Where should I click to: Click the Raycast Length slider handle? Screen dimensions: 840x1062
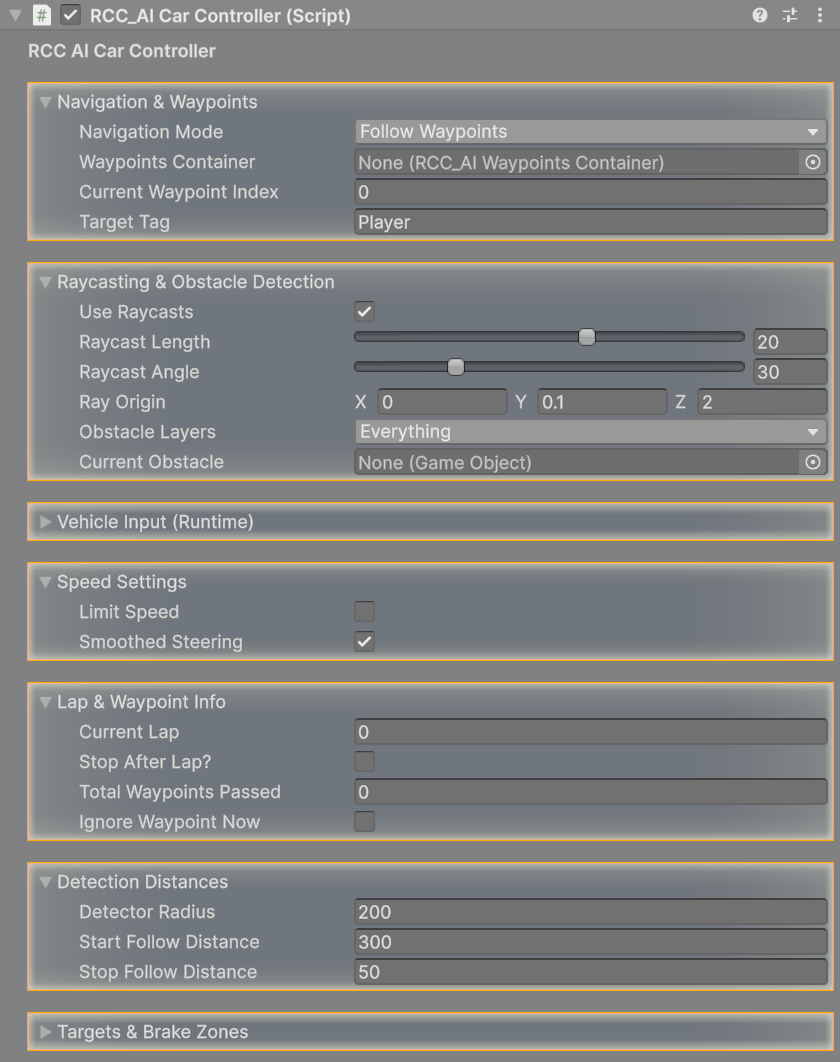(x=587, y=337)
